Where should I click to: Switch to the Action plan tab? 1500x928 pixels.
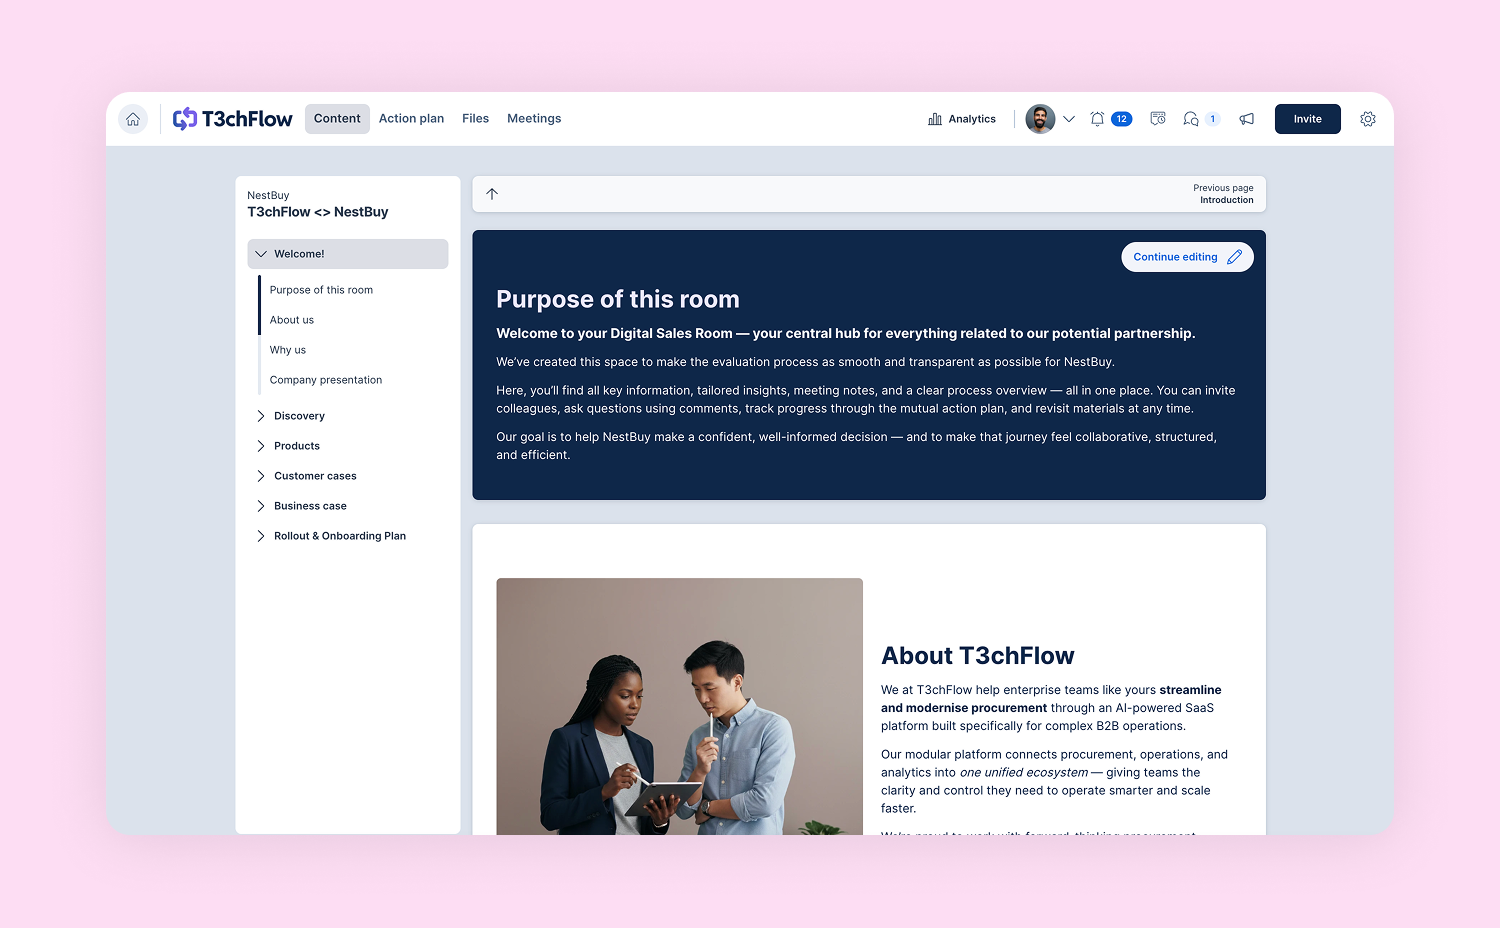pyautogui.click(x=411, y=119)
